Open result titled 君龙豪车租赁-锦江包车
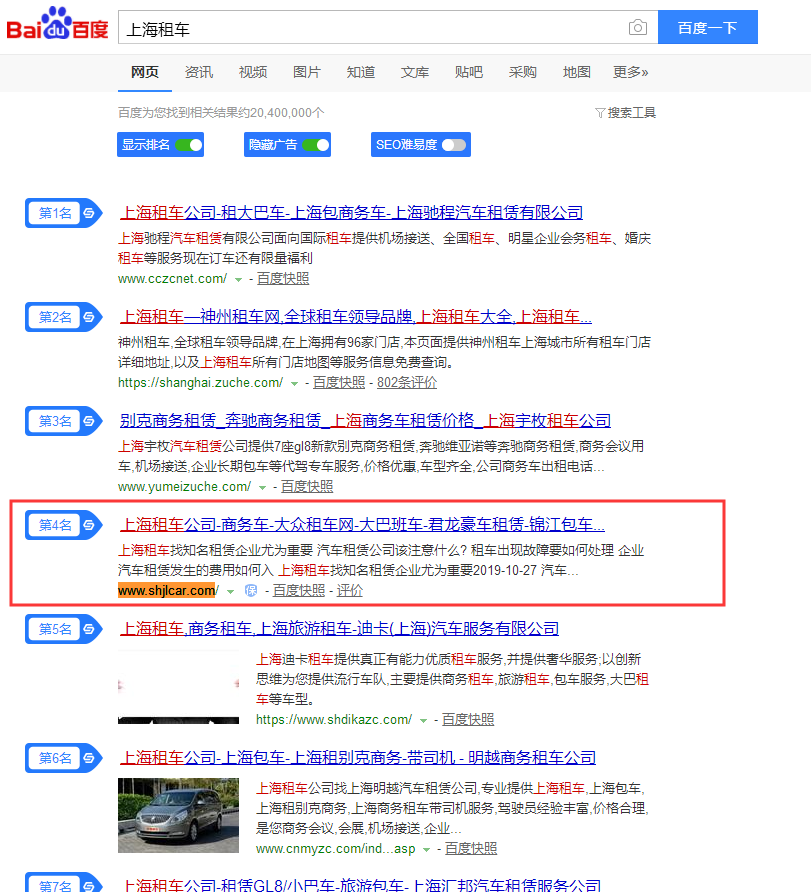Screen dimensions: 811x892 click(x=362, y=525)
